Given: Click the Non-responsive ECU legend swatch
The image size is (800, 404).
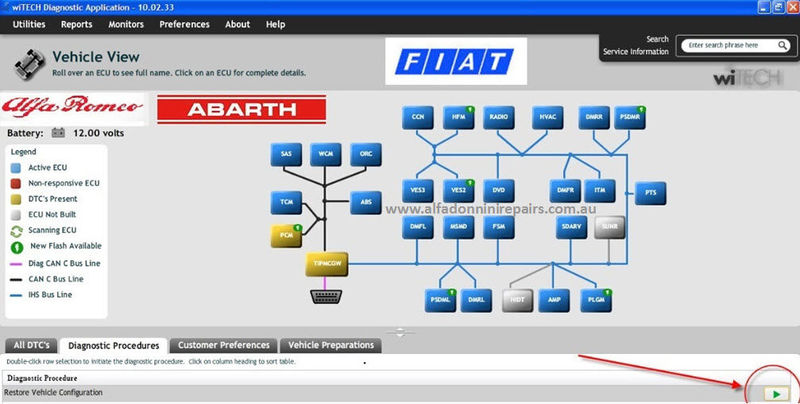Looking at the screenshot, I should coord(16,184).
